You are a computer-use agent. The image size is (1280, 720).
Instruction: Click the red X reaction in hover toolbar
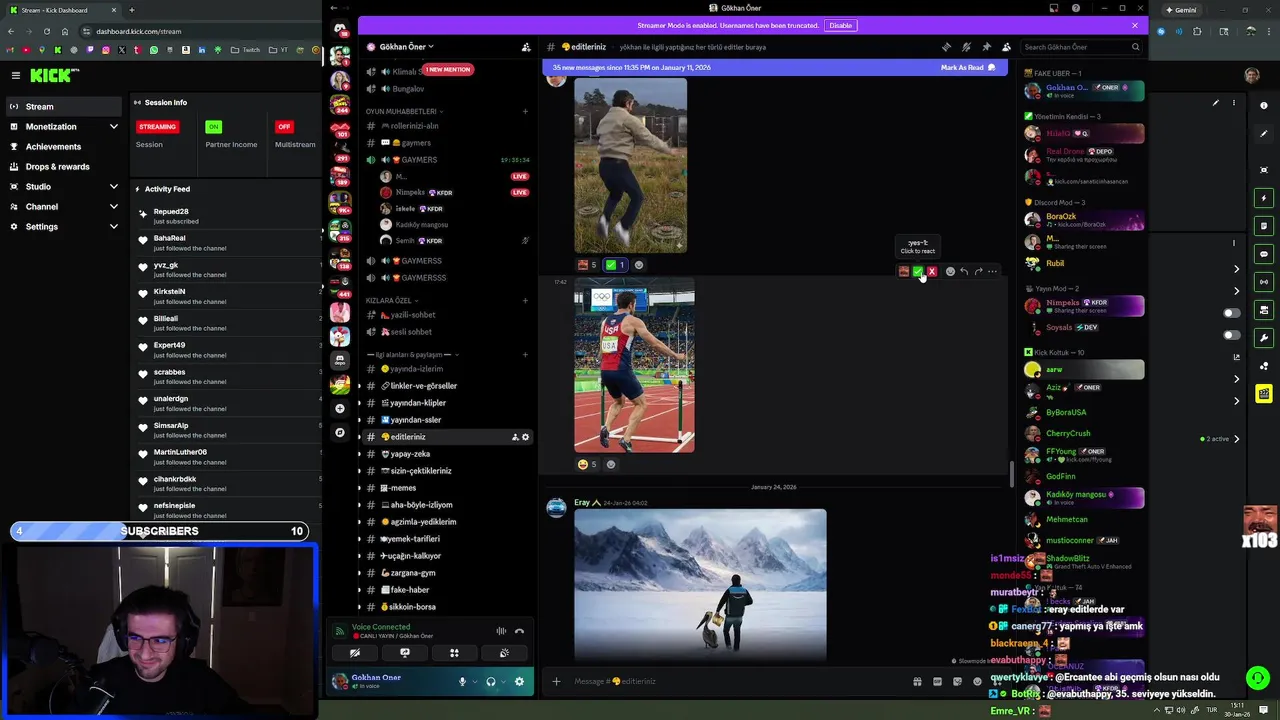click(x=932, y=271)
